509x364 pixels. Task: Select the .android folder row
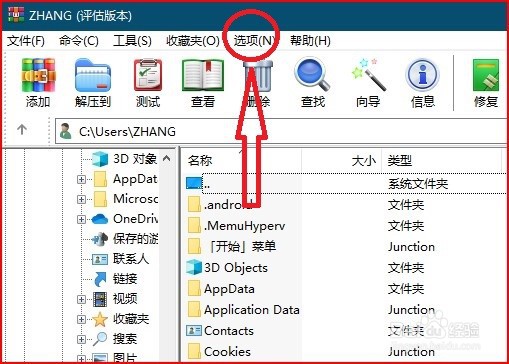tap(345, 204)
